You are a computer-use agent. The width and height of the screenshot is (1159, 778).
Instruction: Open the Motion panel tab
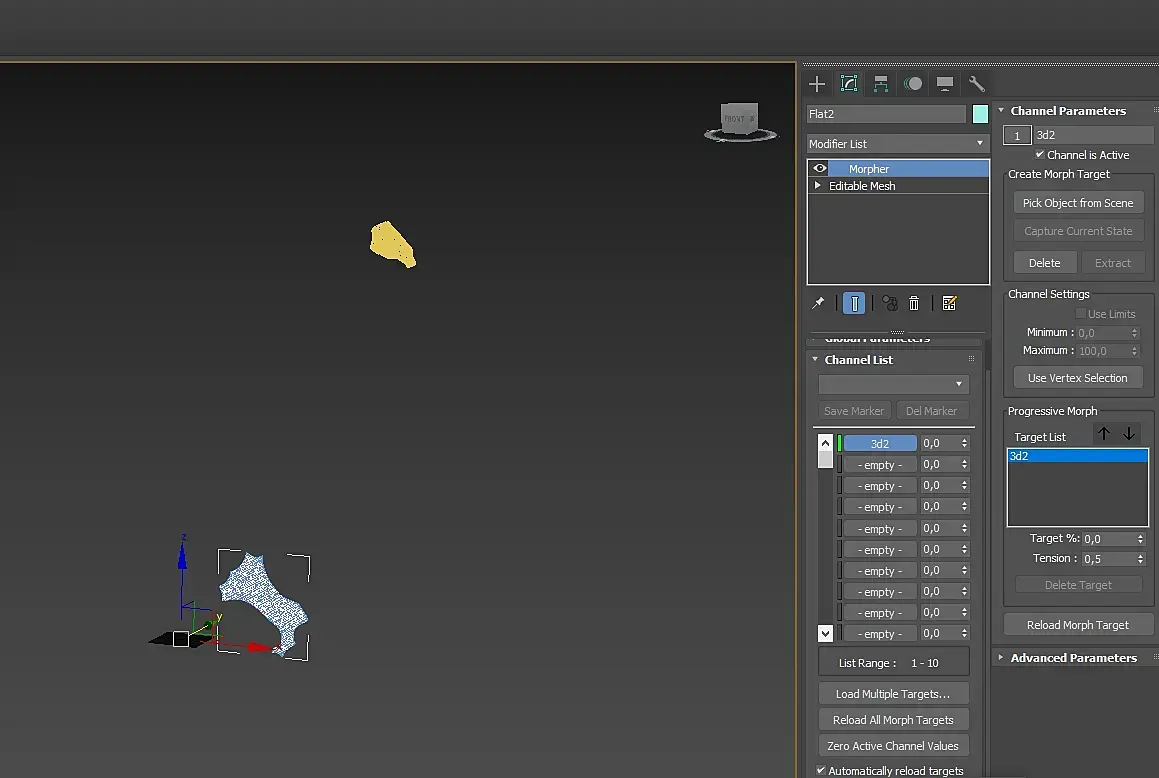(x=913, y=83)
